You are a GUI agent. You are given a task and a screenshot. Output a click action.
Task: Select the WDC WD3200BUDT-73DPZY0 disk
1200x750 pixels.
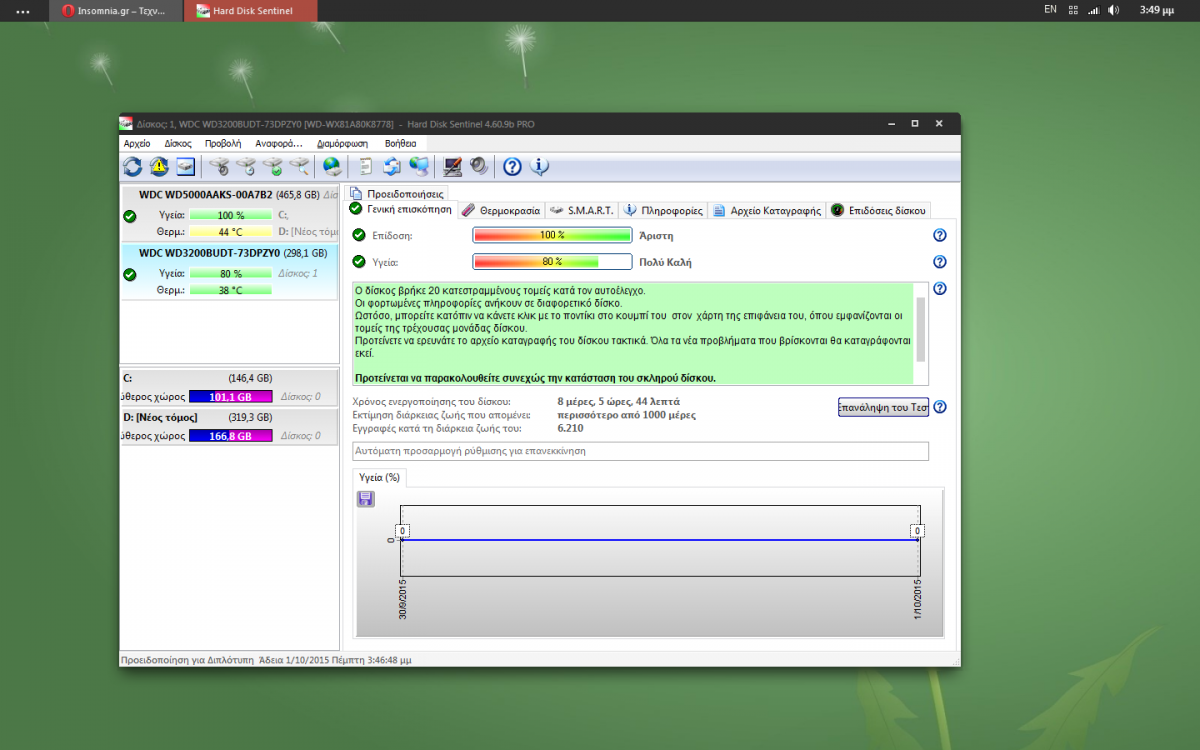pos(230,272)
